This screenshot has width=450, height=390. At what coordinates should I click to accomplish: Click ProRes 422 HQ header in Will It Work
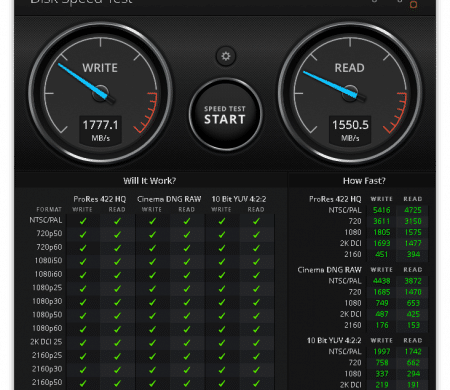click(x=100, y=199)
